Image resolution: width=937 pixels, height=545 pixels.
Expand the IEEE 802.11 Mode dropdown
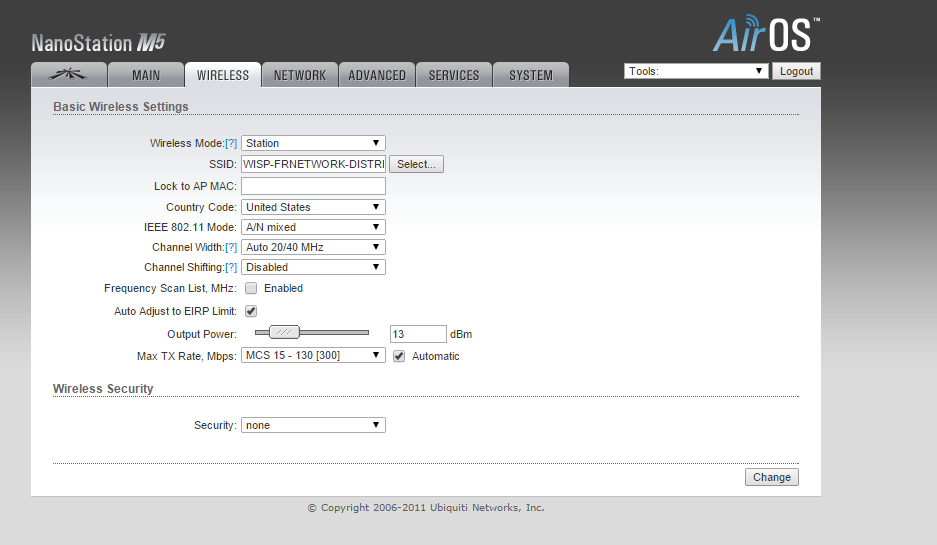313,227
